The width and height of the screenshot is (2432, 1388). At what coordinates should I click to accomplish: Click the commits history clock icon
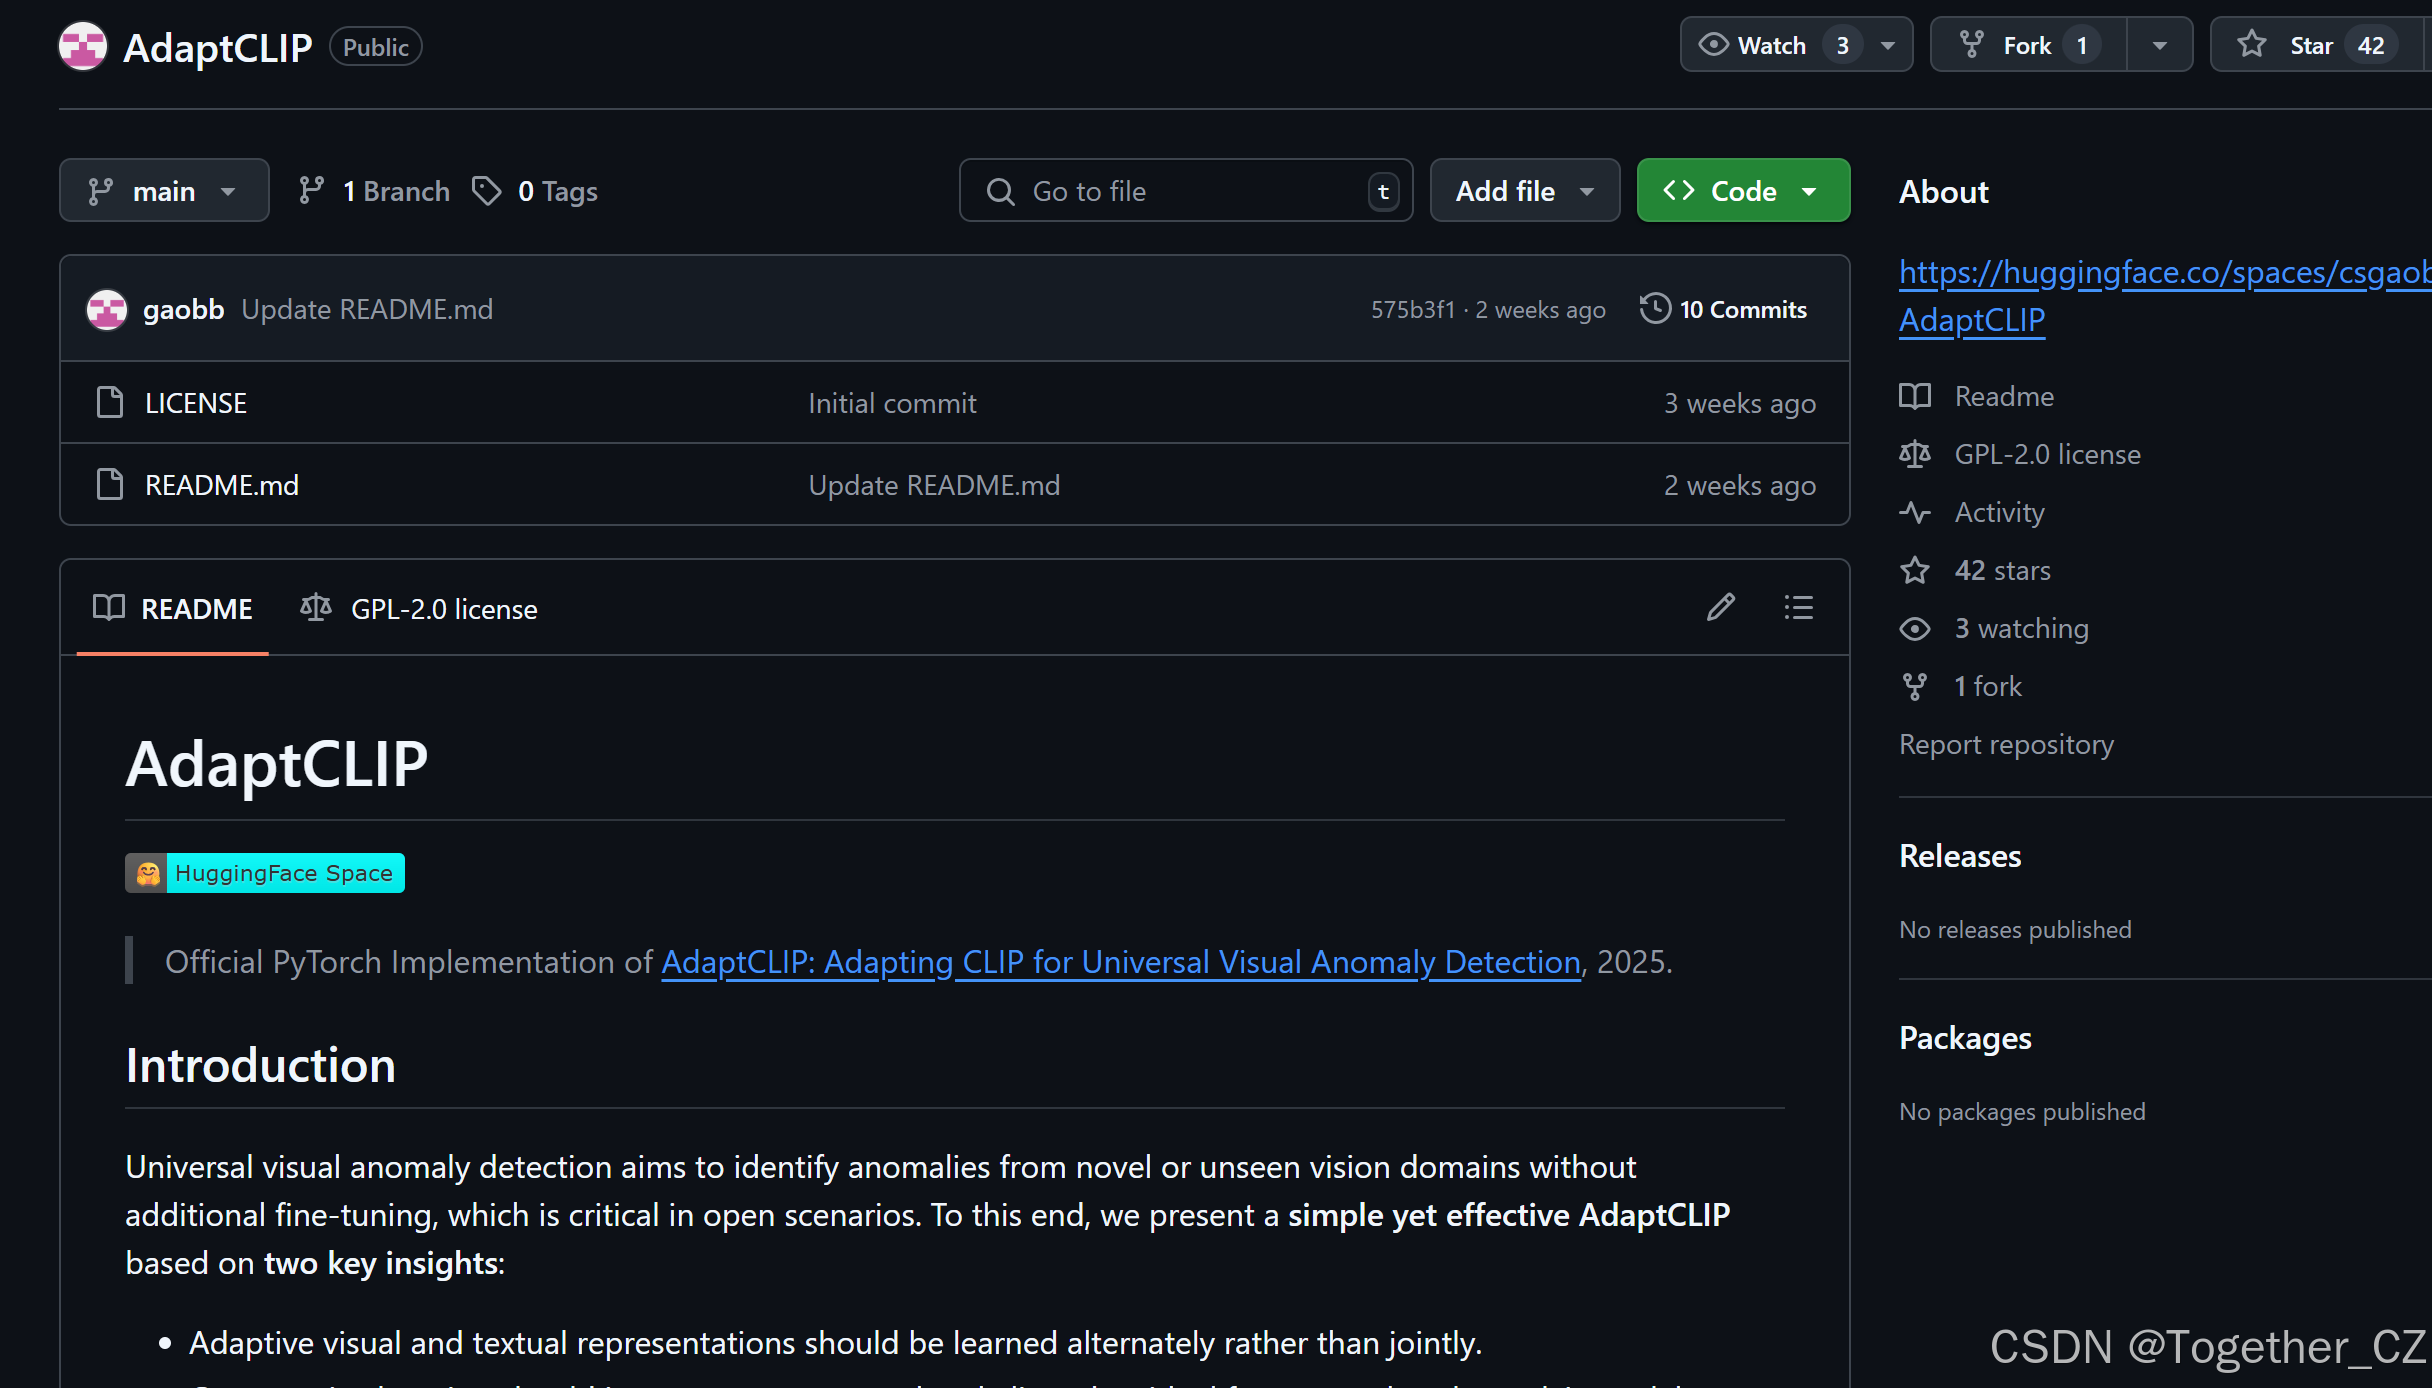pos(1654,308)
